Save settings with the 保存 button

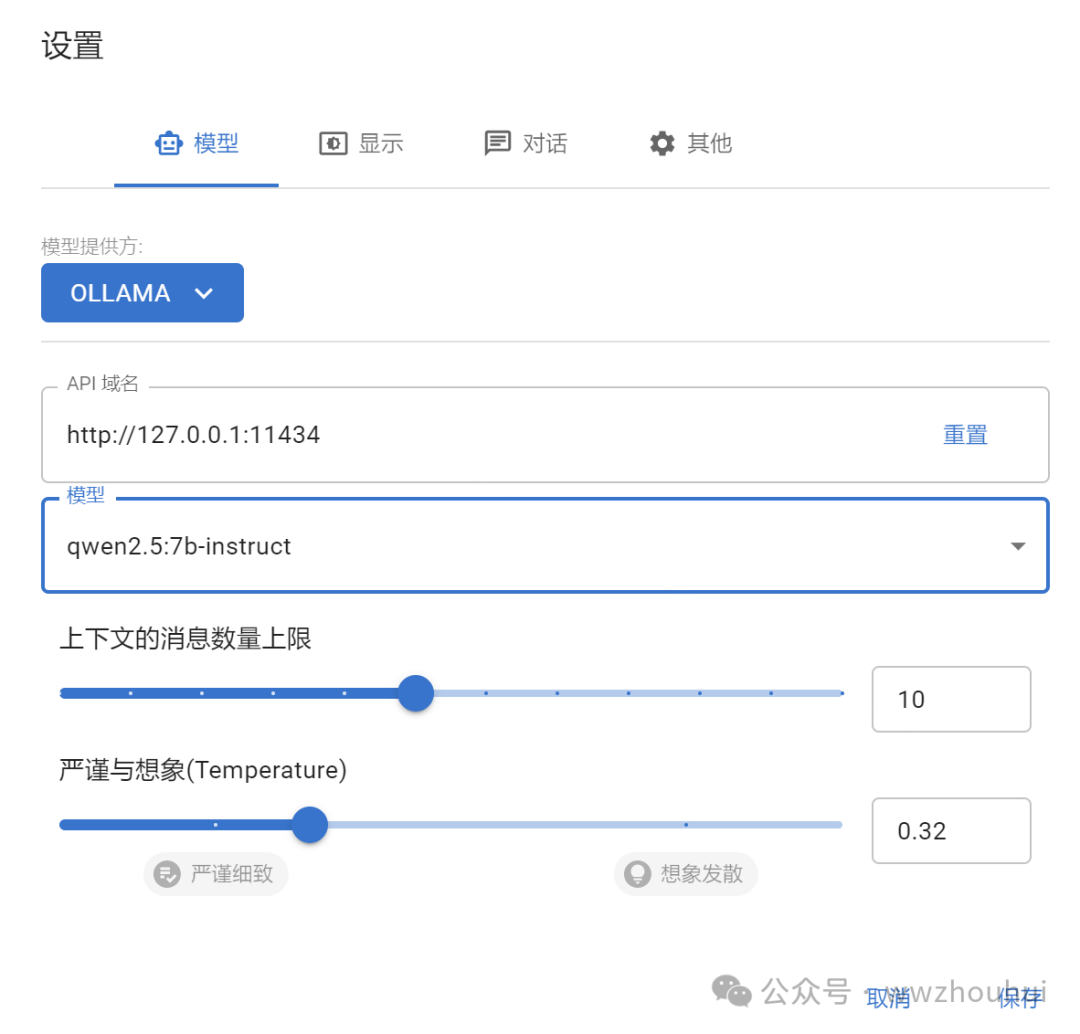(1019, 997)
